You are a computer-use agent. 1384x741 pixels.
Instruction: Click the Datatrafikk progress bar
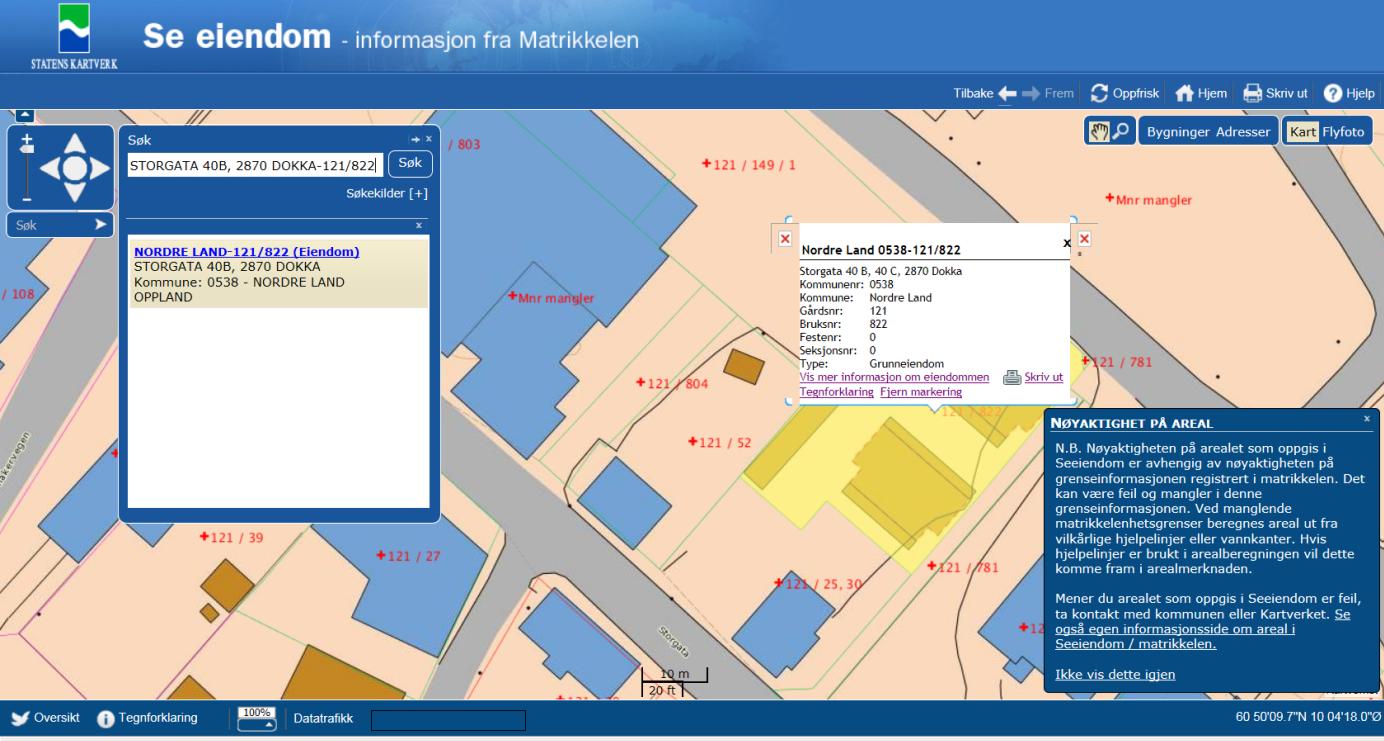pos(448,719)
